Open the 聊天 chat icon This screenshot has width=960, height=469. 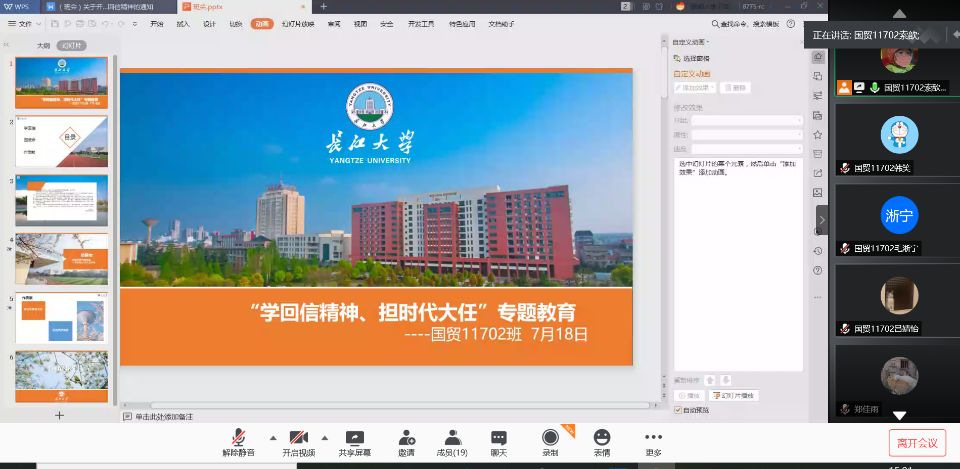pyautogui.click(x=499, y=438)
